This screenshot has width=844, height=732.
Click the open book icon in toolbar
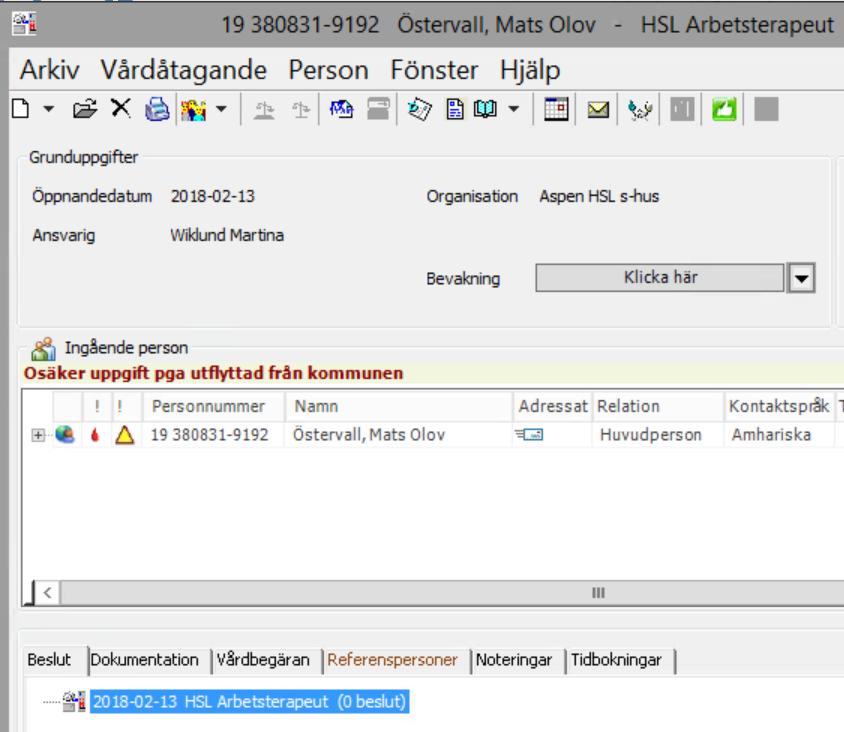tap(485, 109)
